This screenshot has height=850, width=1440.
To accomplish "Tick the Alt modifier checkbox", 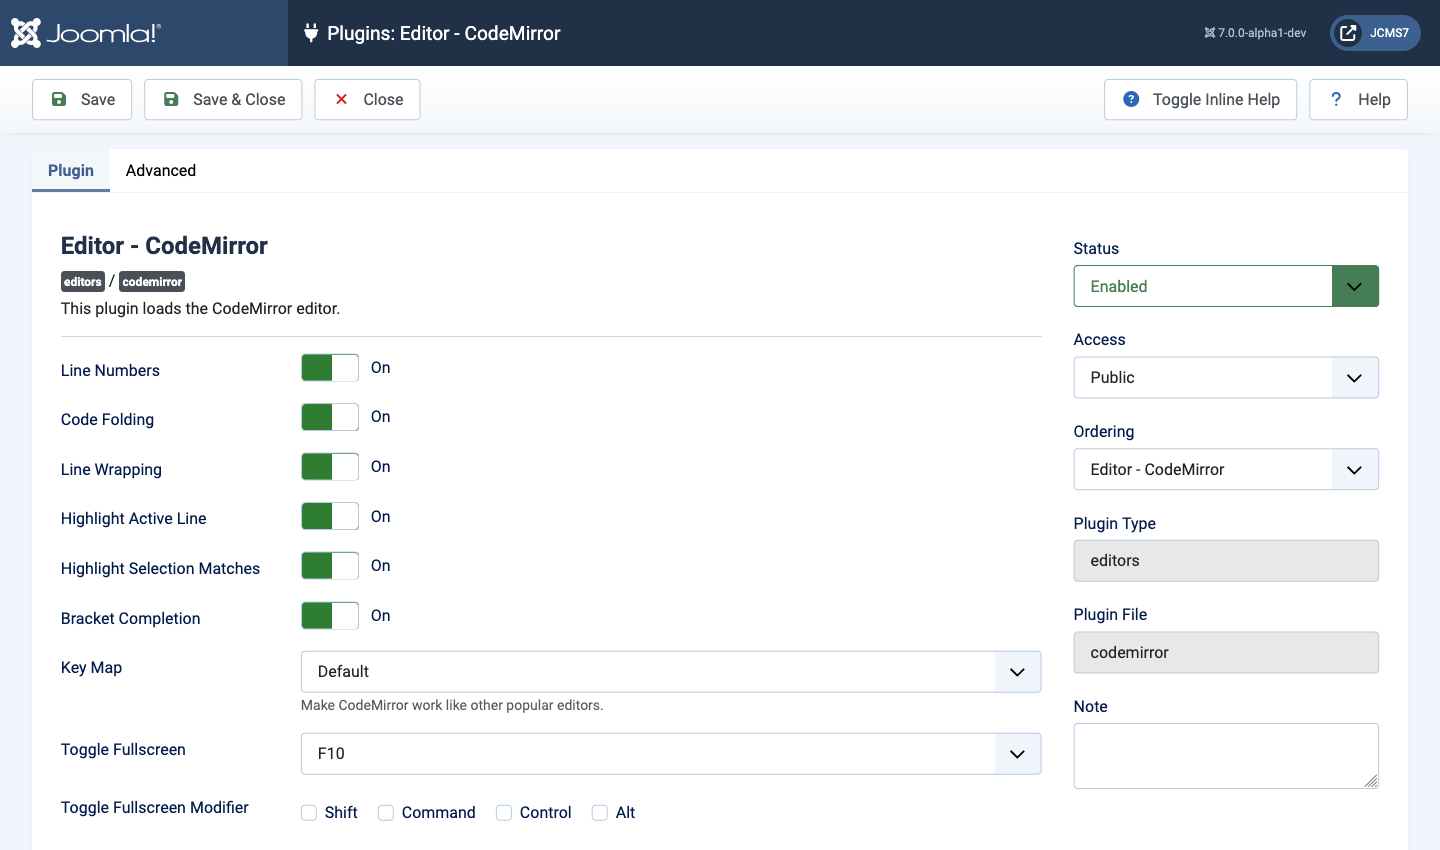I will pos(600,813).
